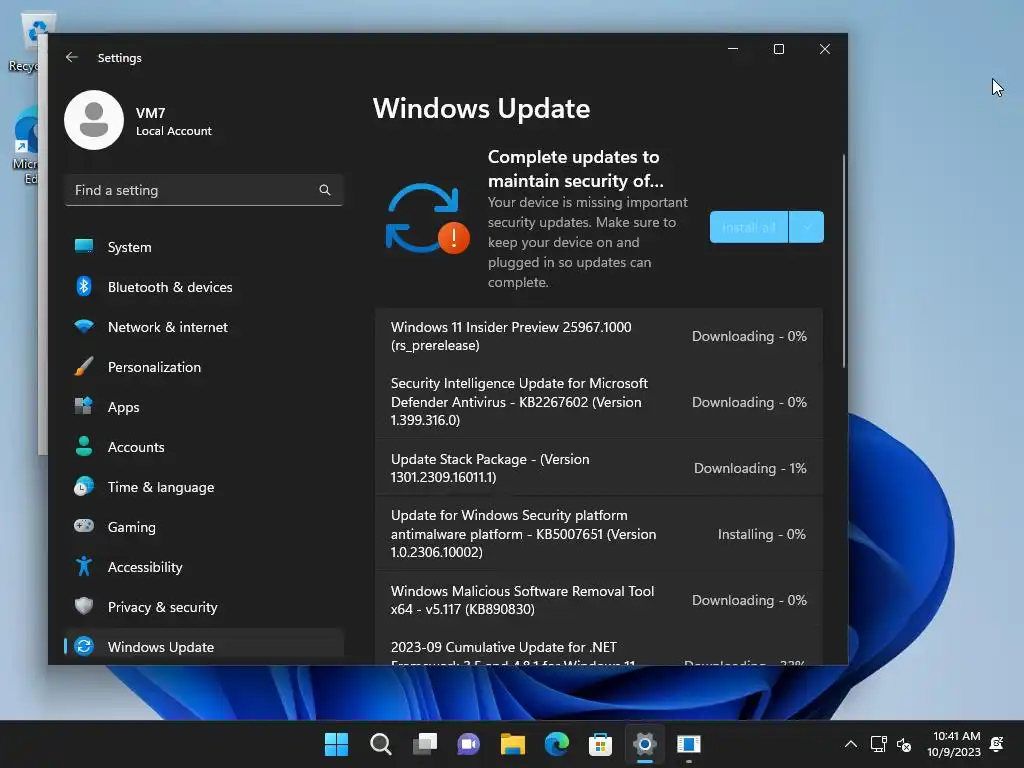
Task: Open network status tray icon
Action: click(878, 744)
